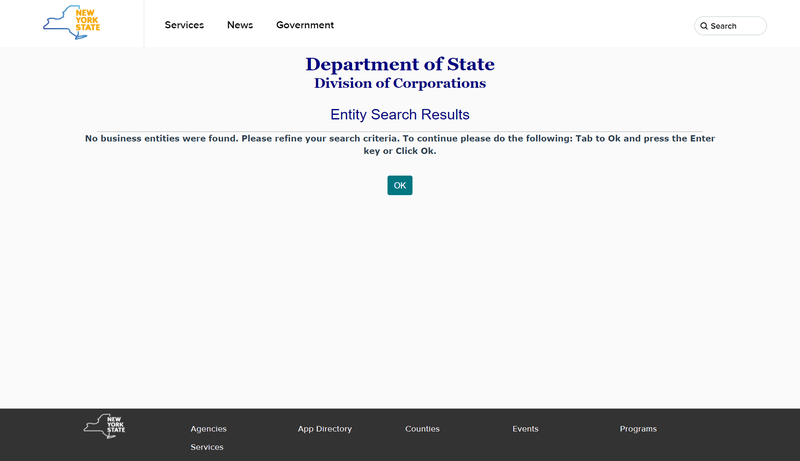Go to App Directory in the footer
The width and height of the screenshot is (800, 461).
tap(325, 429)
